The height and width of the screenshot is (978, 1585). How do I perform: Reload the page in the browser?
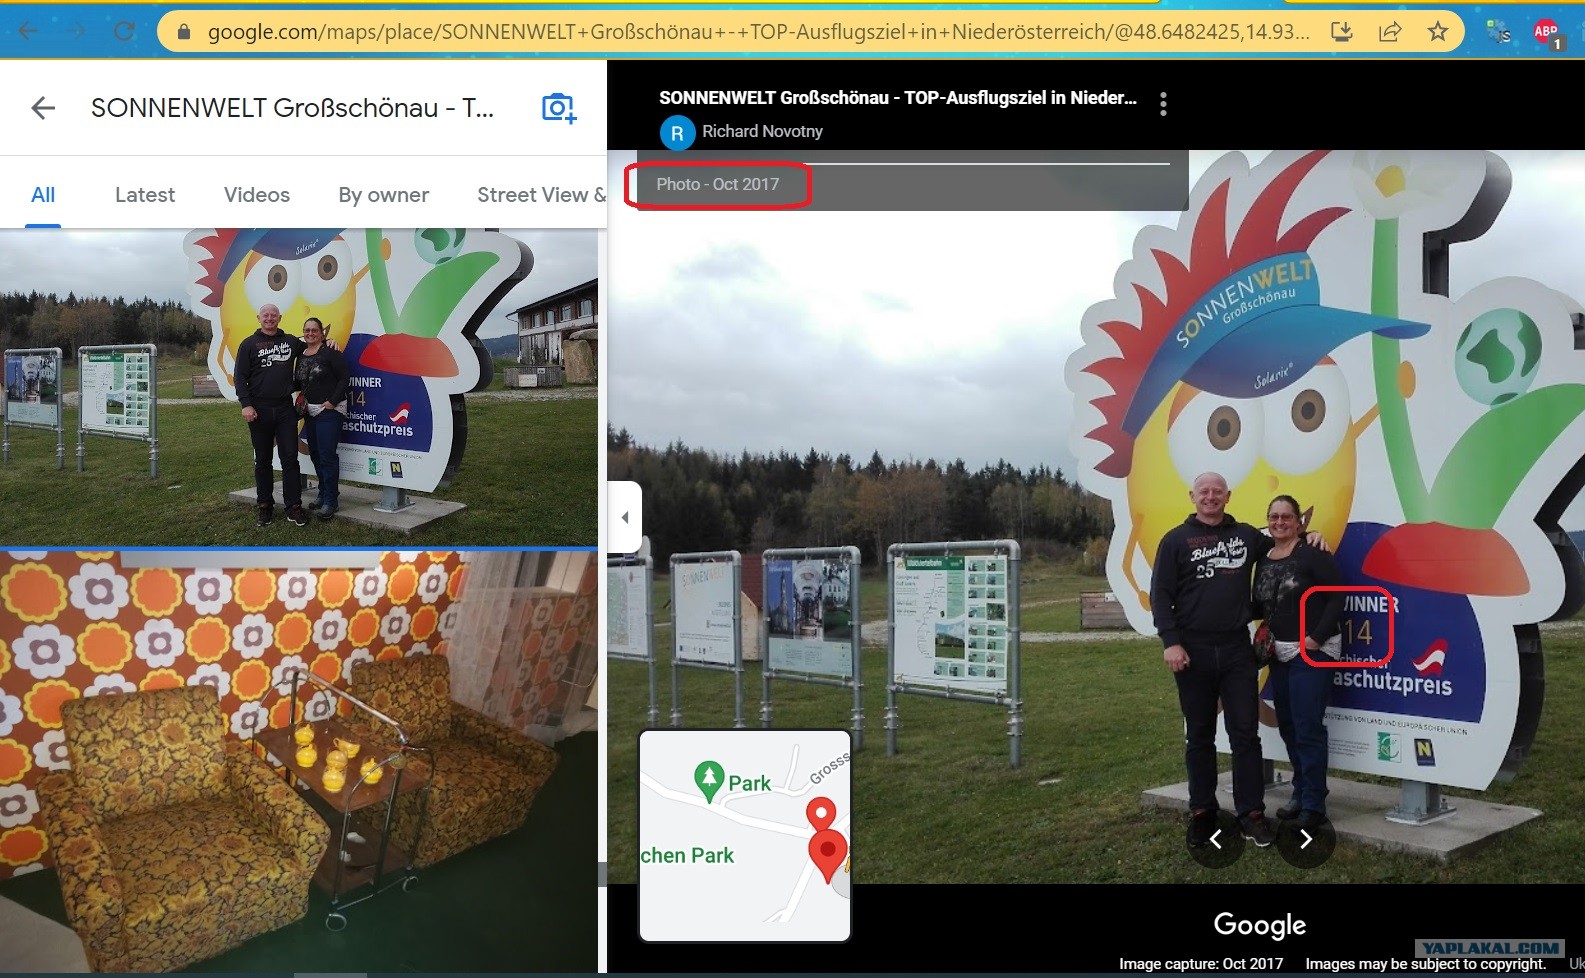click(124, 31)
